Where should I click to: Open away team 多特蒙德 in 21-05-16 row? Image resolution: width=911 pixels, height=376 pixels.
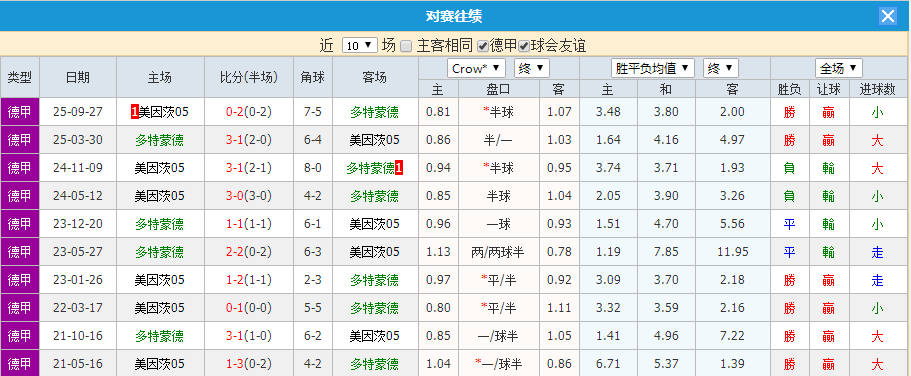coord(375,364)
